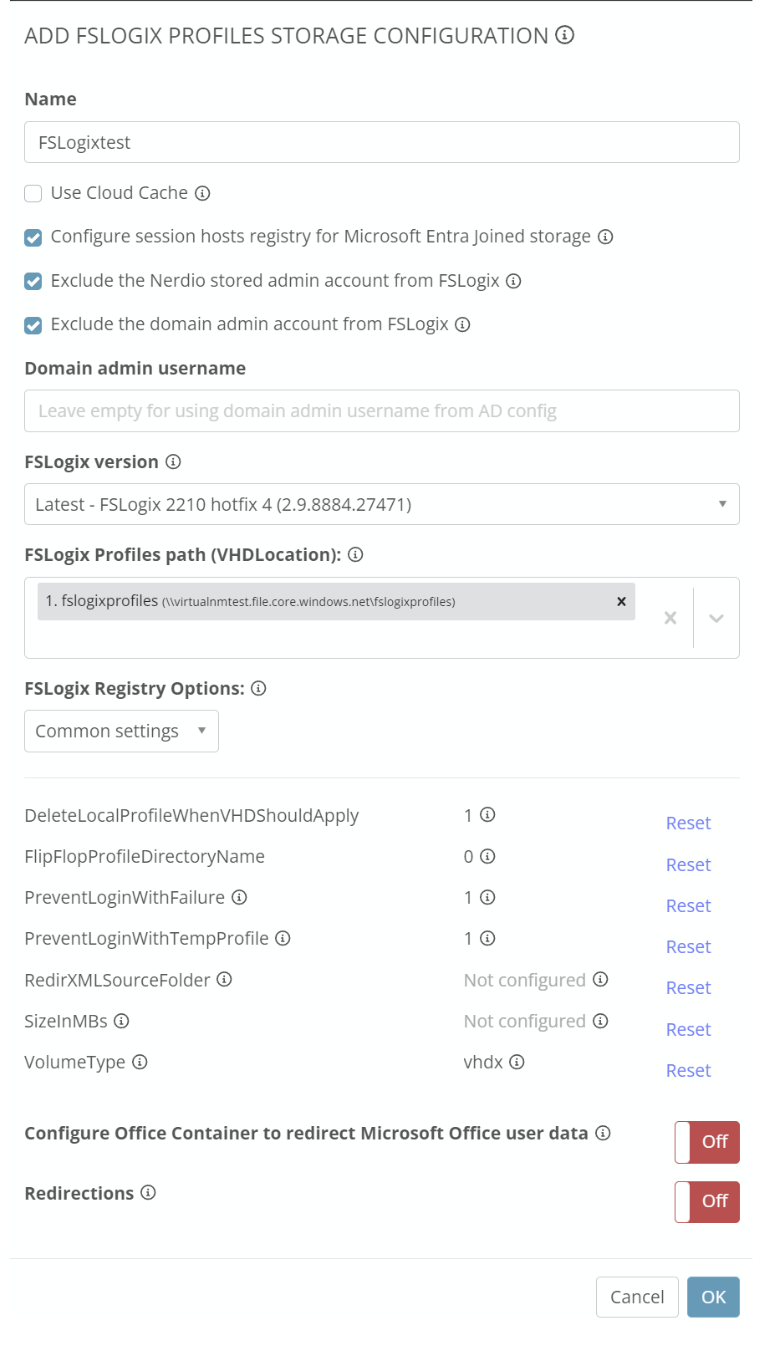Expand the VHDLocation path chevron
The width and height of the screenshot is (770, 1346).
(716, 618)
